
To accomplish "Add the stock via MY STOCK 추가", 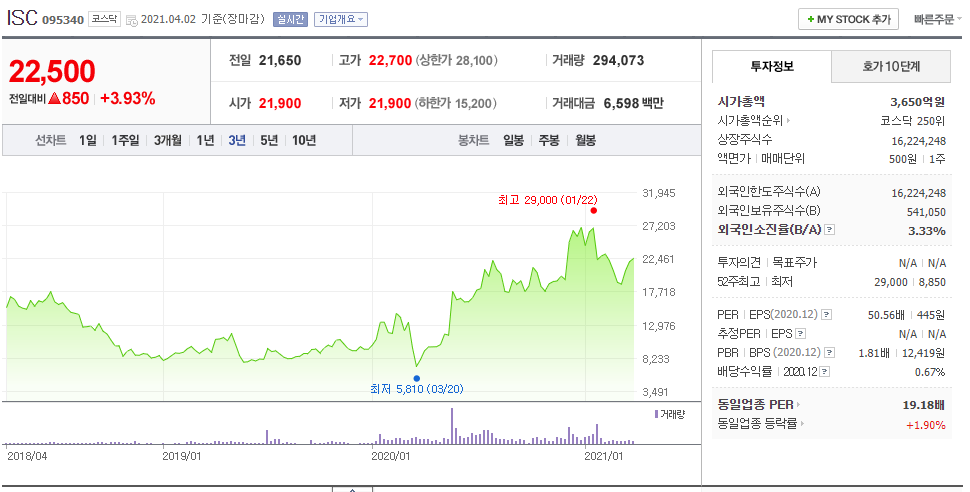I will (x=848, y=19).
